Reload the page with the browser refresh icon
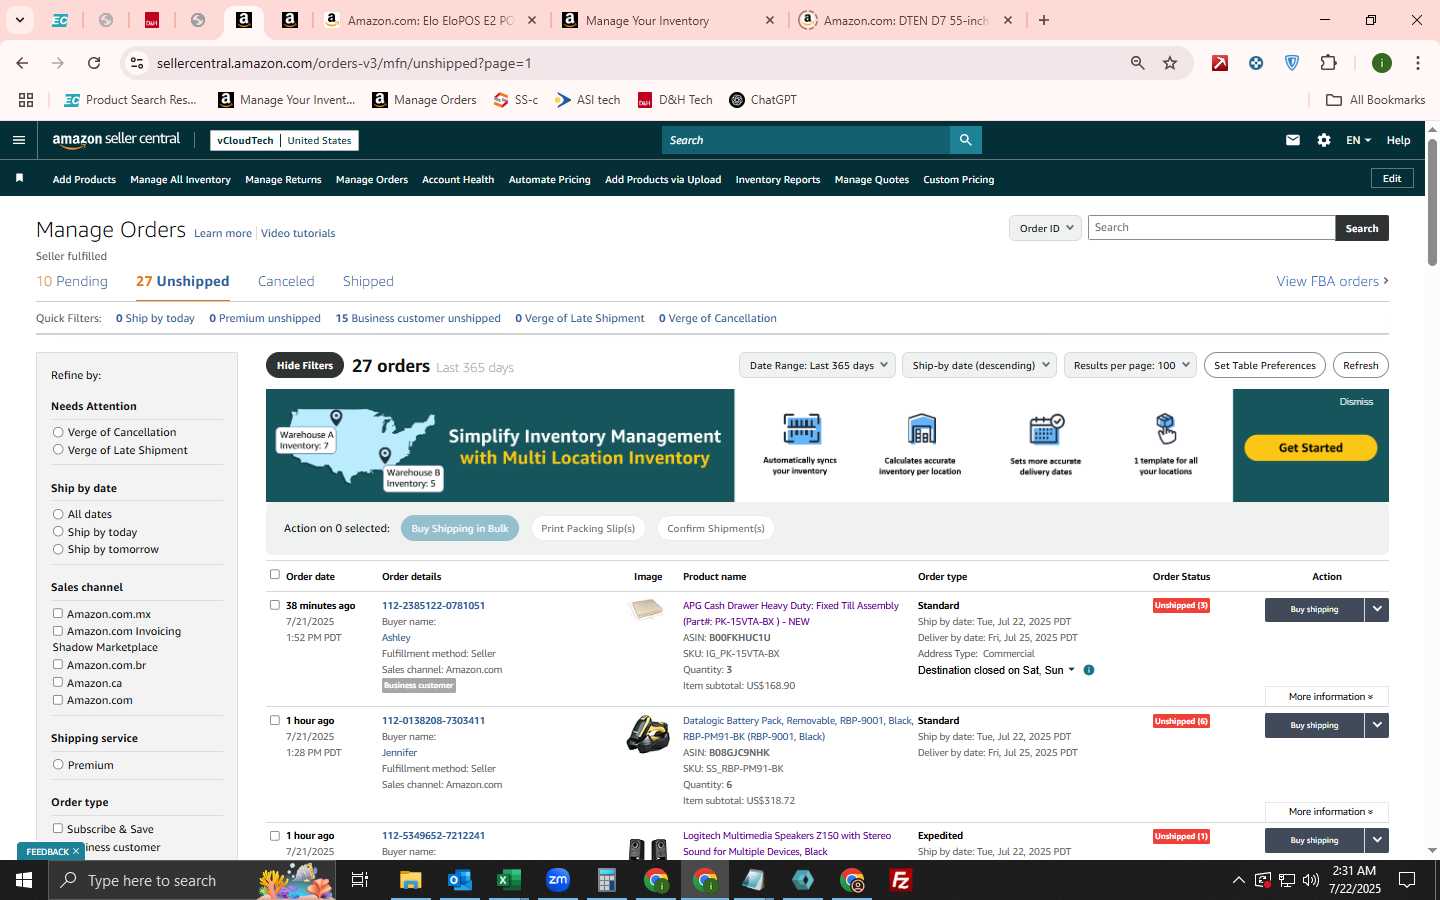 [x=94, y=63]
